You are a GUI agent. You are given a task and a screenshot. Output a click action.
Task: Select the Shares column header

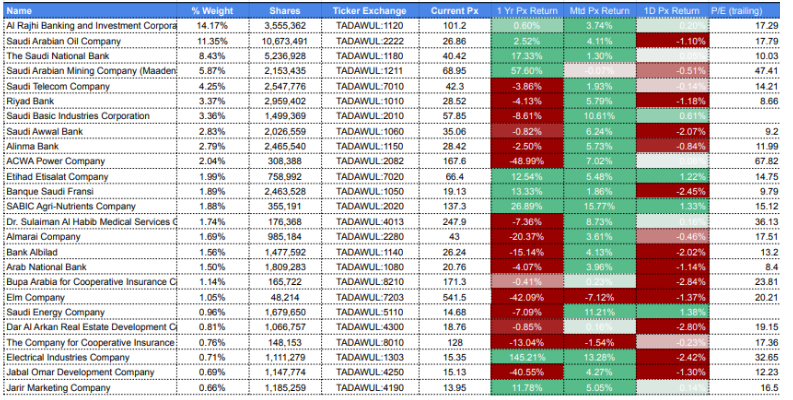(x=285, y=11)
